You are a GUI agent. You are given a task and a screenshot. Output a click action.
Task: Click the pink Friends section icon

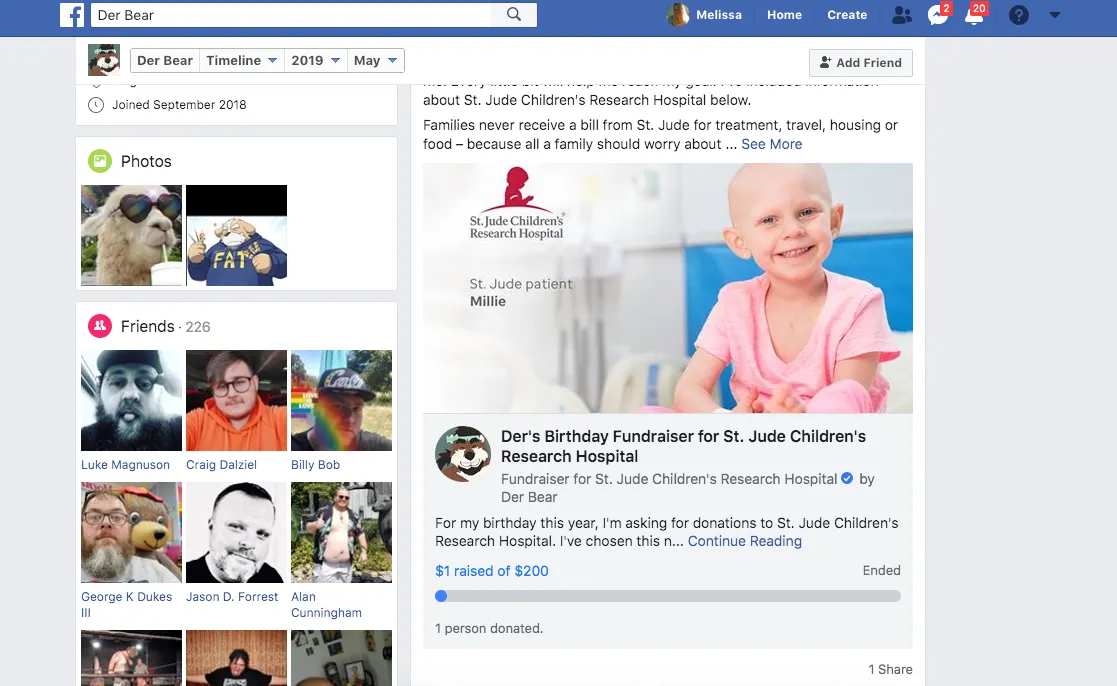(x=100, y=326)
